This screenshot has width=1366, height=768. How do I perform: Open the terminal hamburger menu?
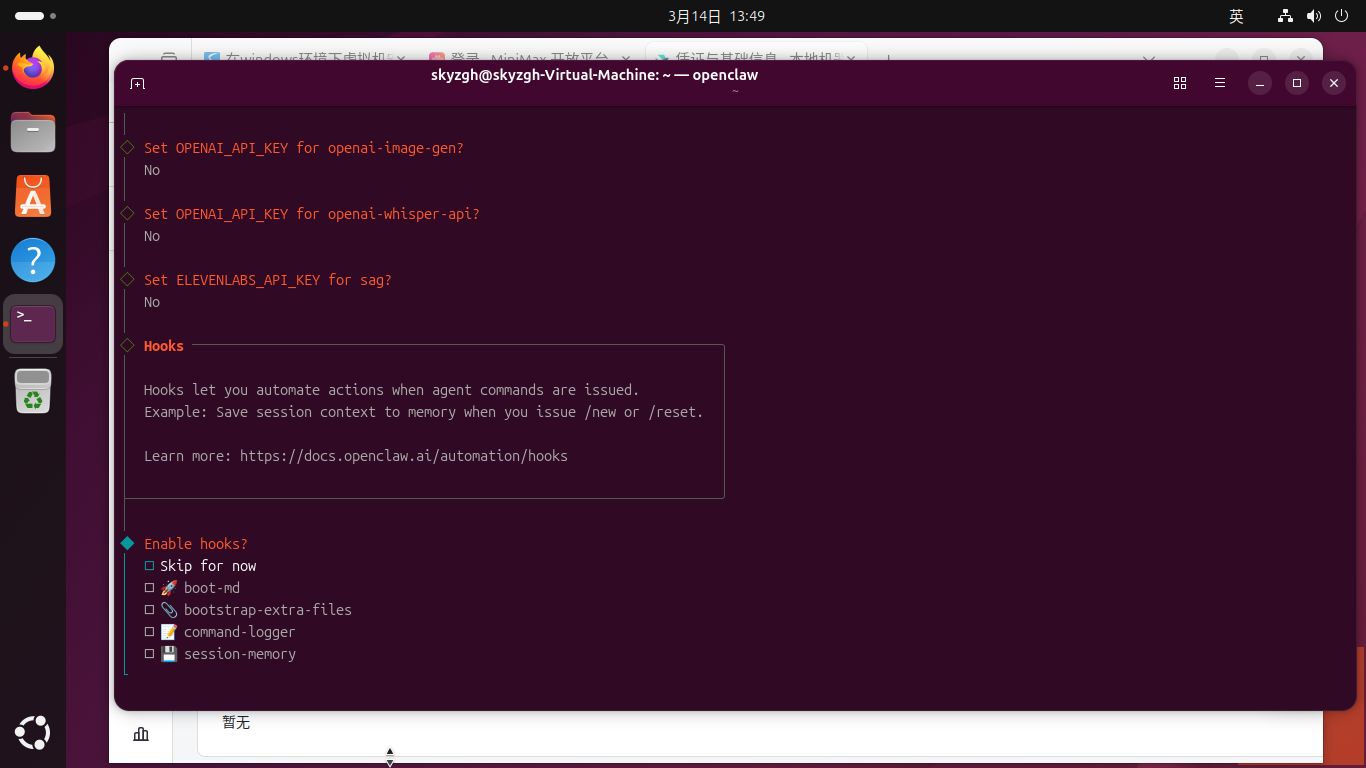[x=1220, y=84]
